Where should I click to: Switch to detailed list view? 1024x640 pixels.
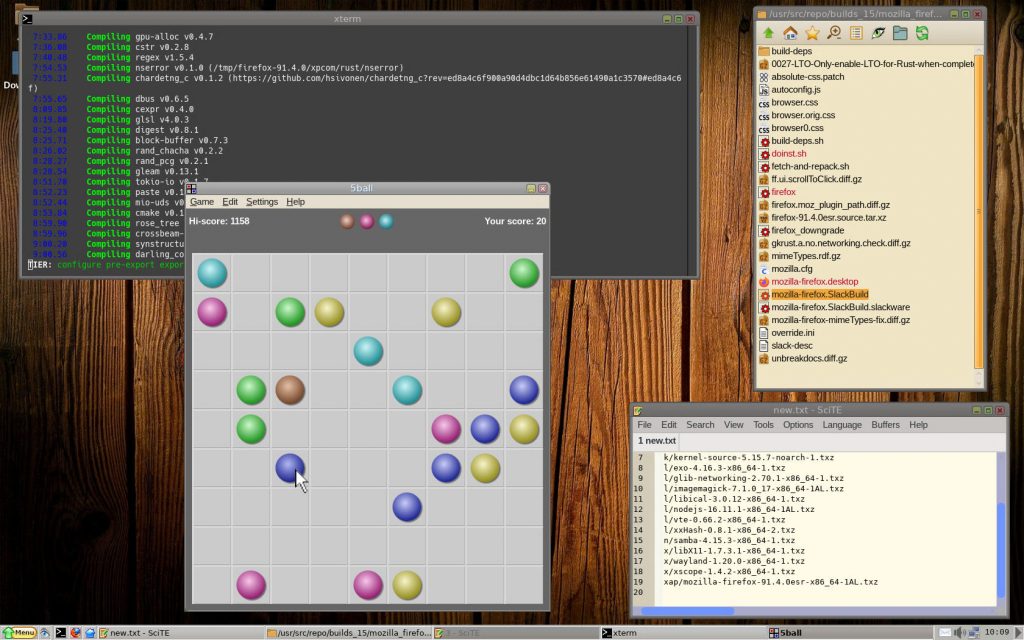[856, 33]
